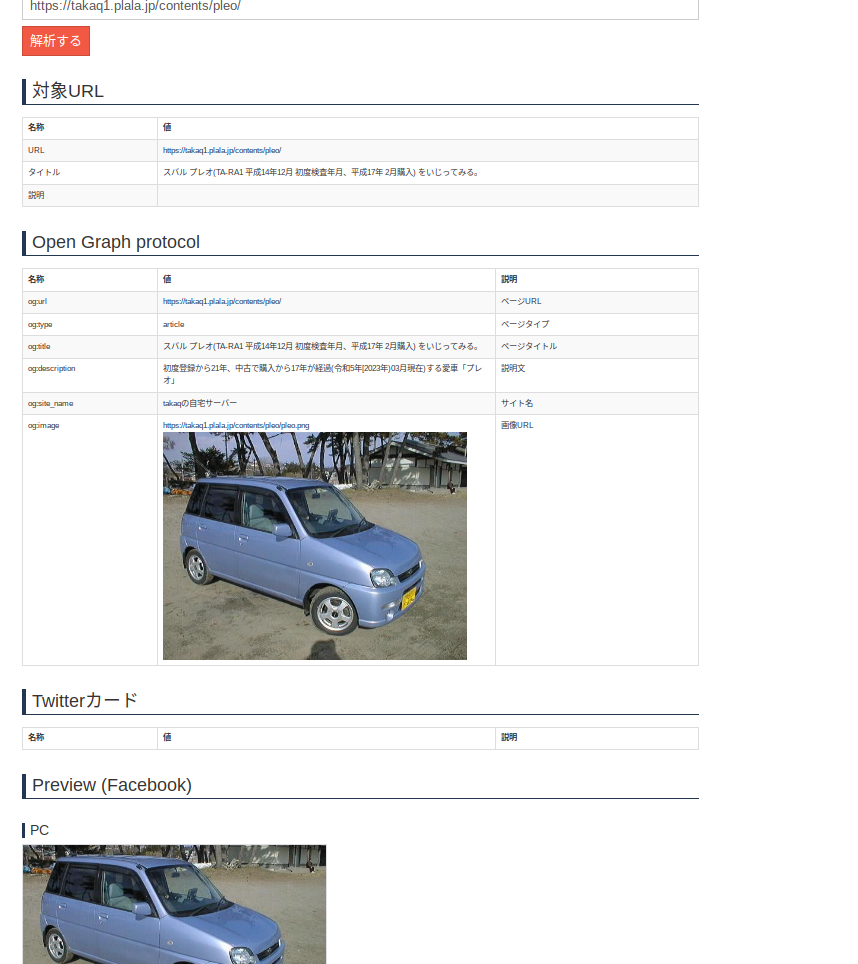Click the Facebook PC preview car image

(x=175, y=904)
